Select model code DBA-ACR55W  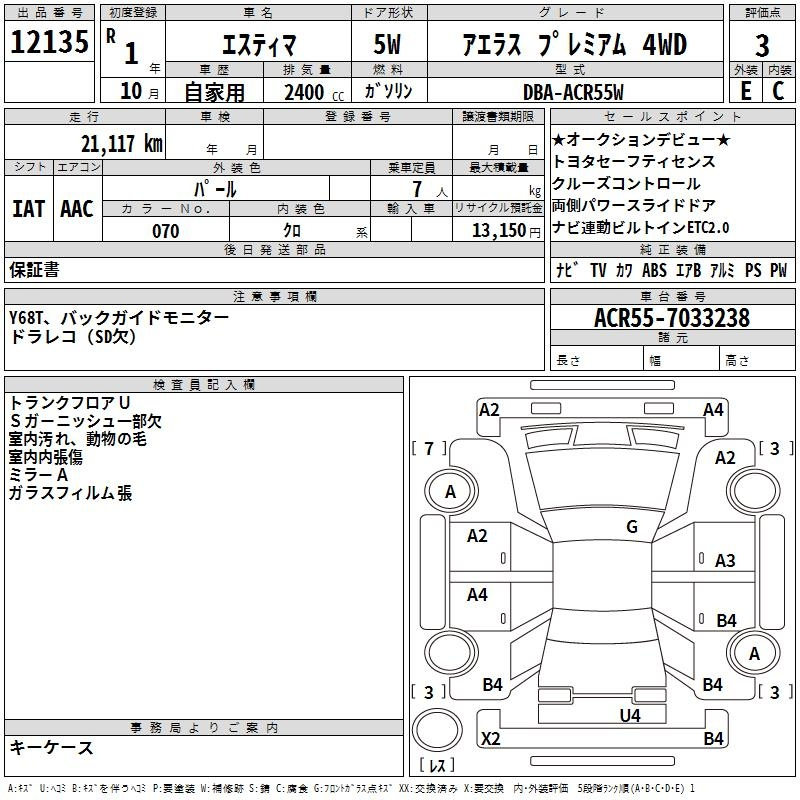(x=573, y=92)
